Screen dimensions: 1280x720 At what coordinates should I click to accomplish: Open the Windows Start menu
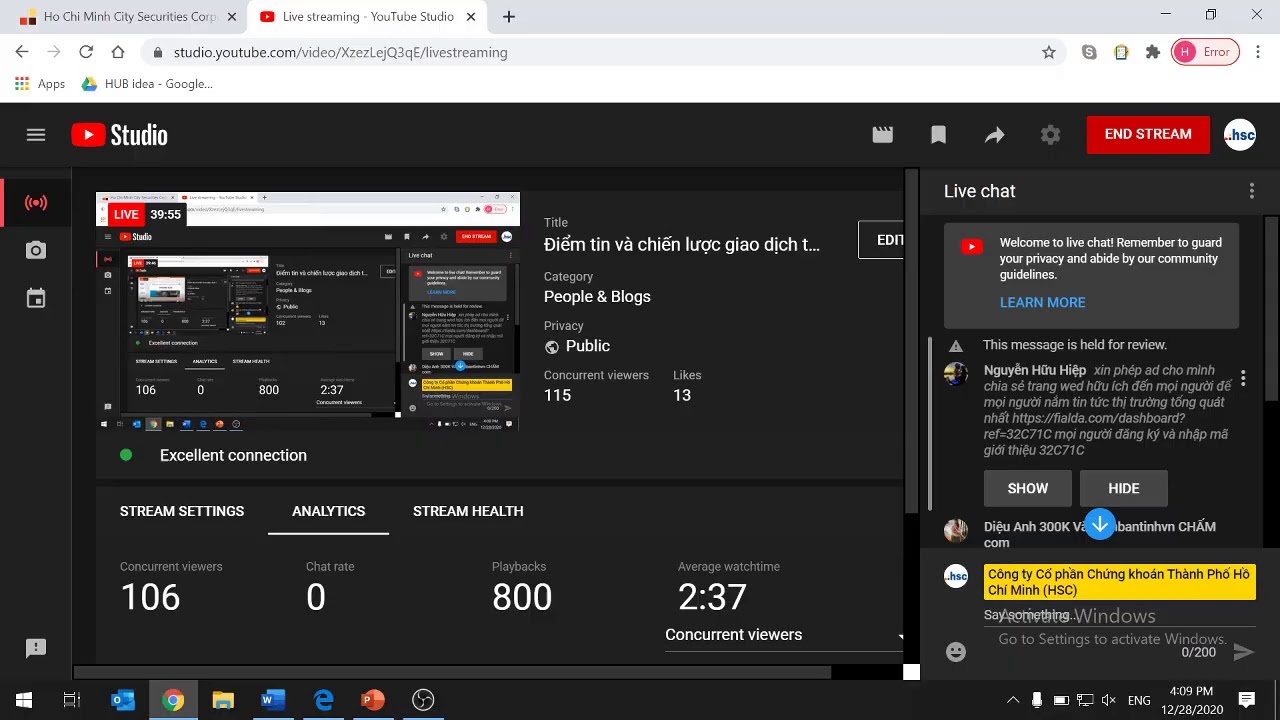click(x=24, y=700)
